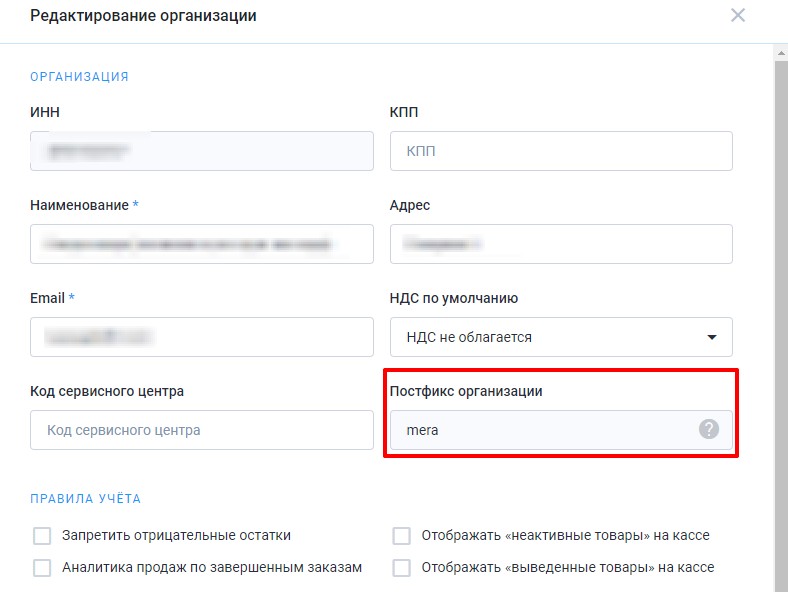Enable the negative stock prohibition checkbox
This screenshot has height=592, width=788.
[42, 536]
